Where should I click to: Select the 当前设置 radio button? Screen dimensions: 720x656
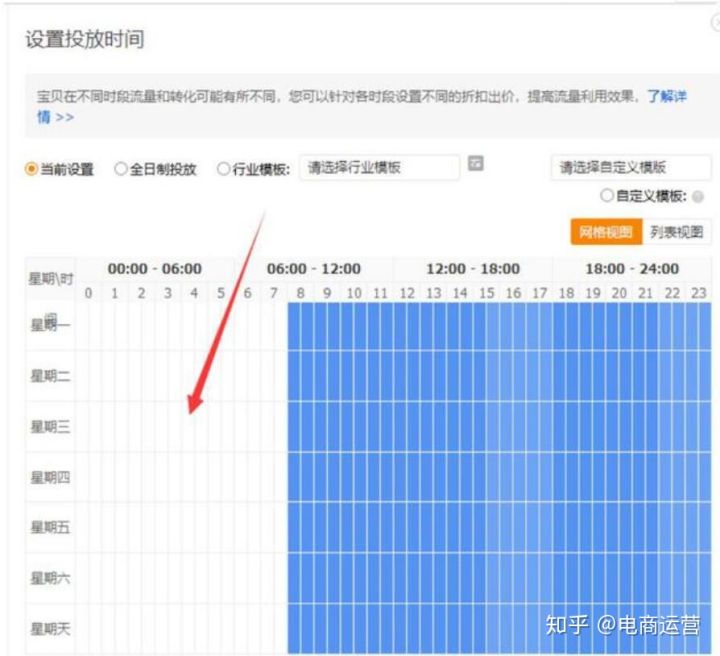(31, 169)
